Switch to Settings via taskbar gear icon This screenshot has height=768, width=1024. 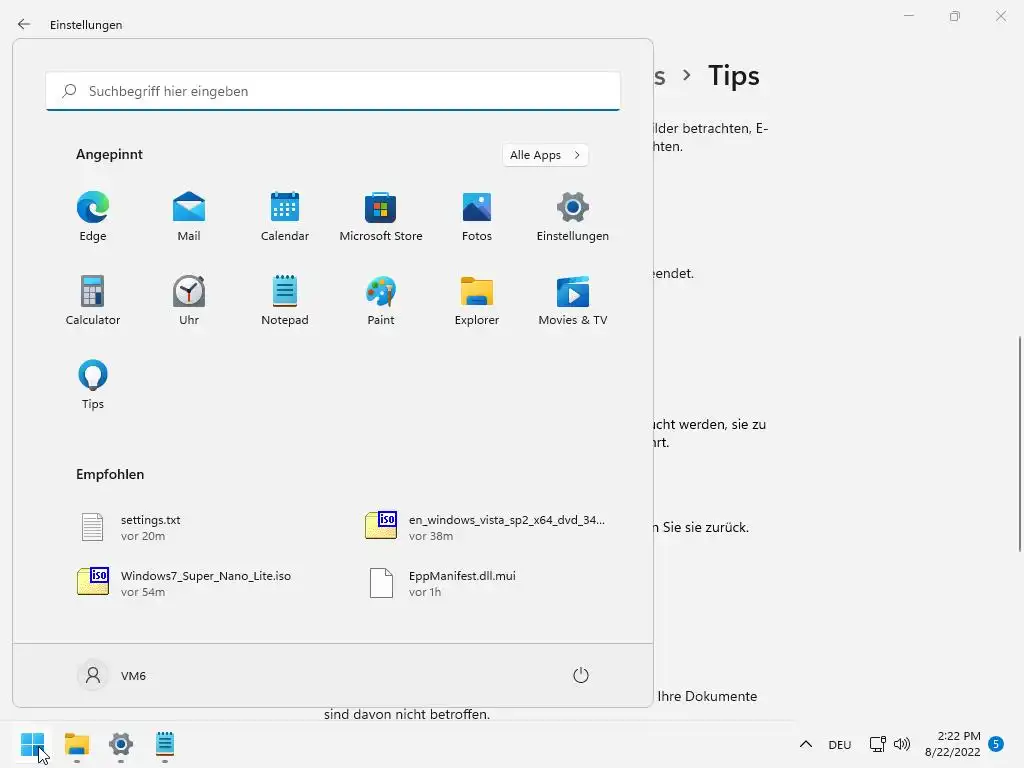pos(121,744)
